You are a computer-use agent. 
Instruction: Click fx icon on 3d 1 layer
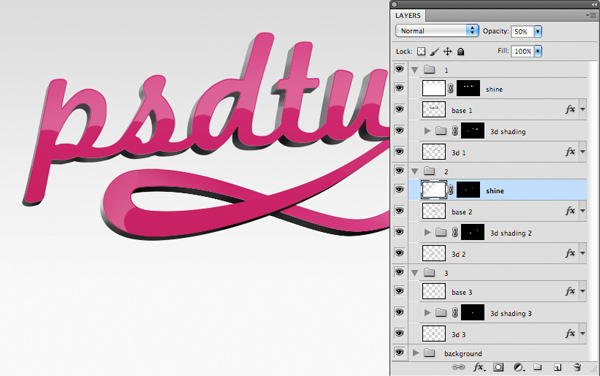570,152
